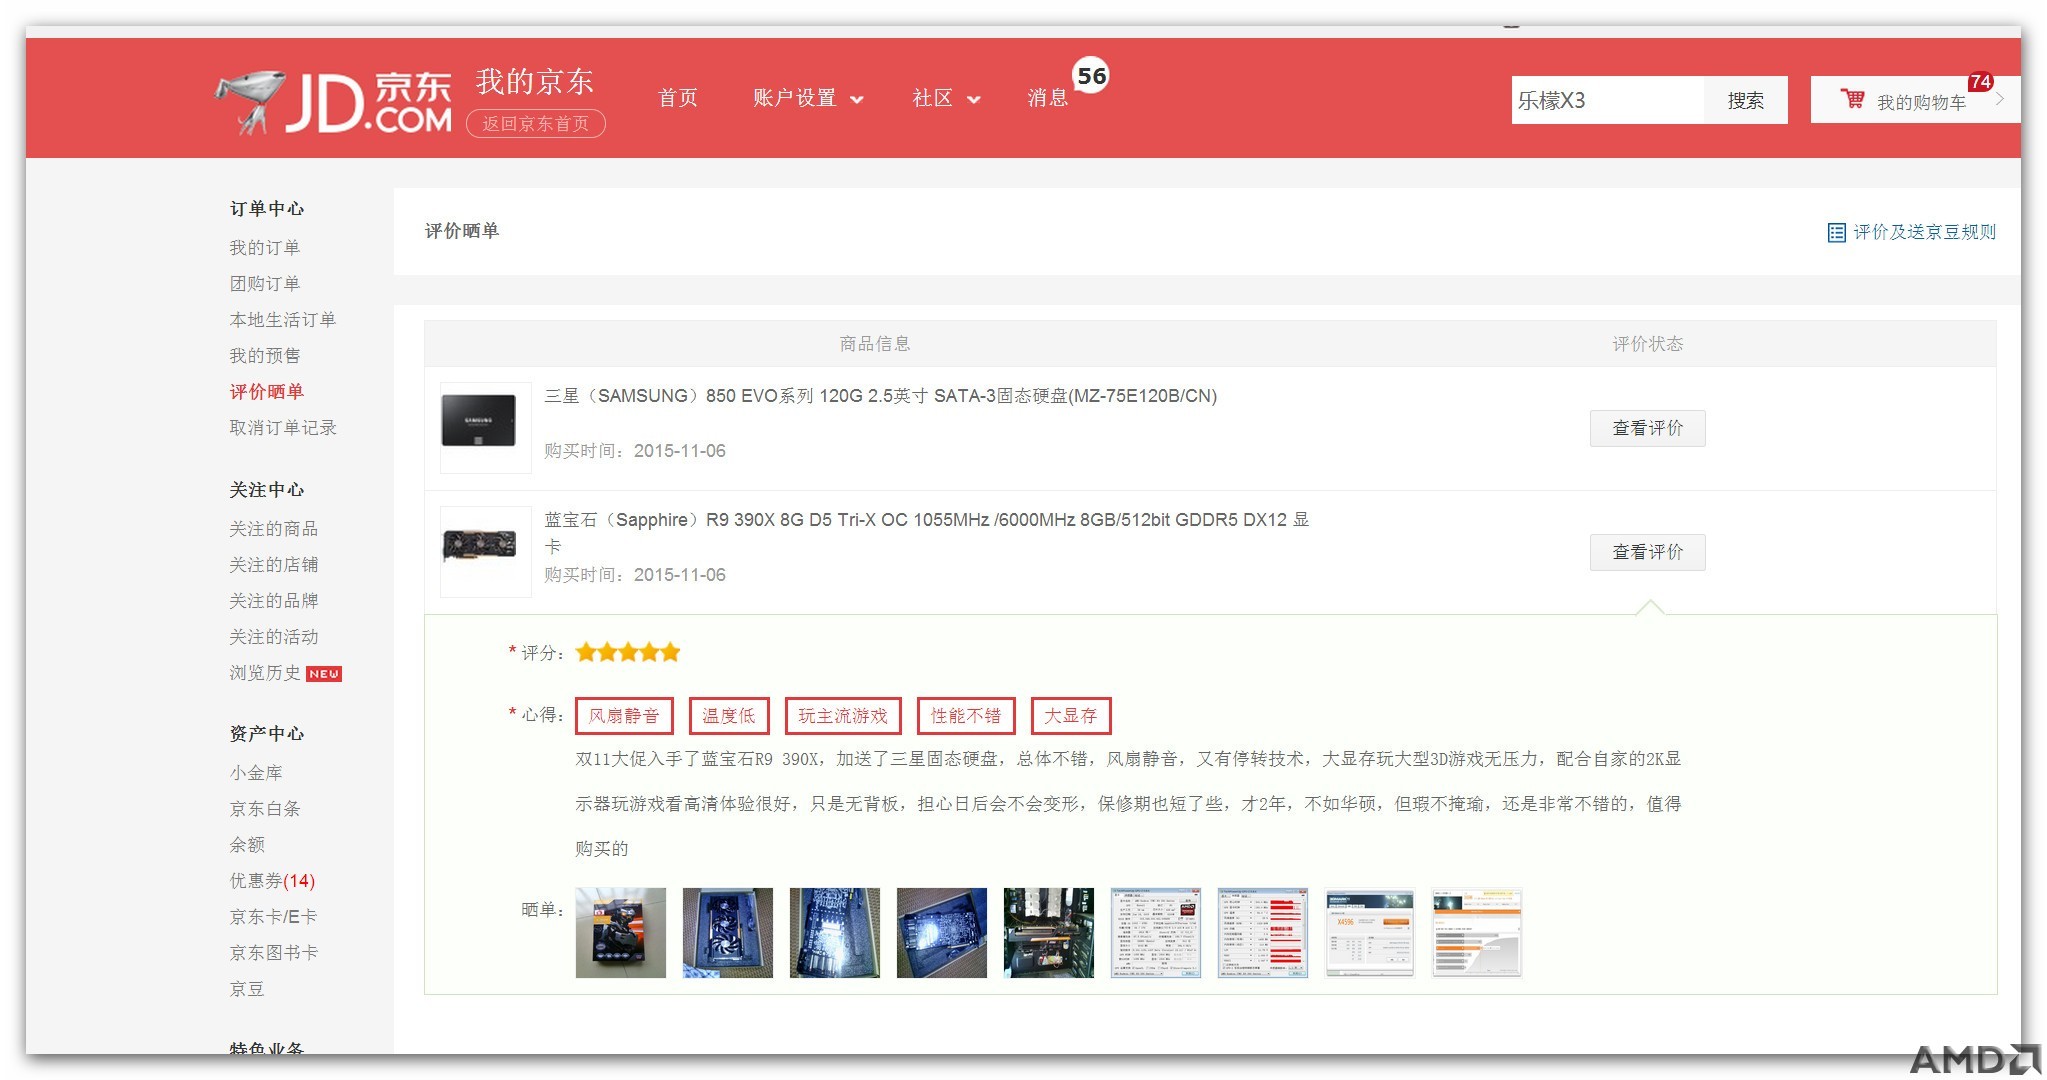Select the 风扇静音 tag

[x=624, y=716]
